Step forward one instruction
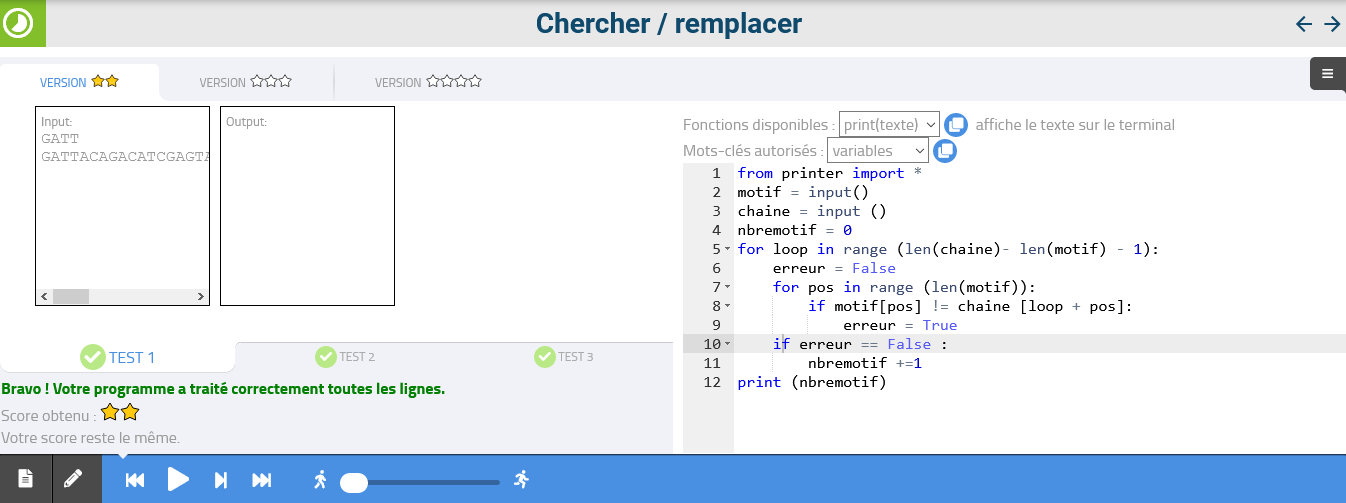 click(221, 480)
